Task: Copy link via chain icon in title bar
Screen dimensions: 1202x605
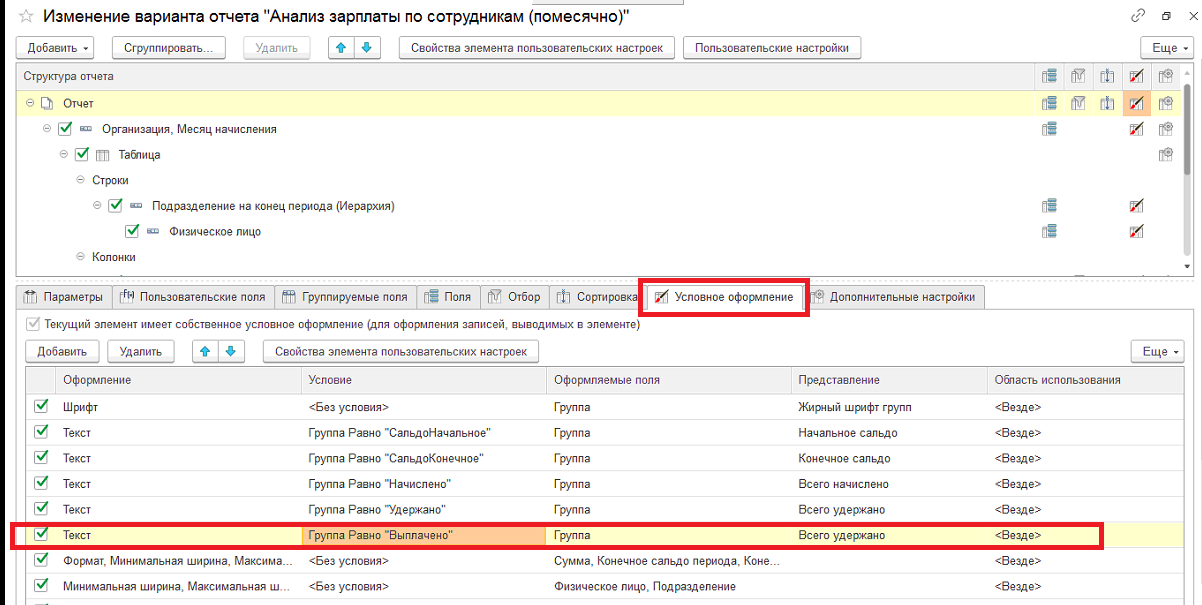Action: (1138, 16)
